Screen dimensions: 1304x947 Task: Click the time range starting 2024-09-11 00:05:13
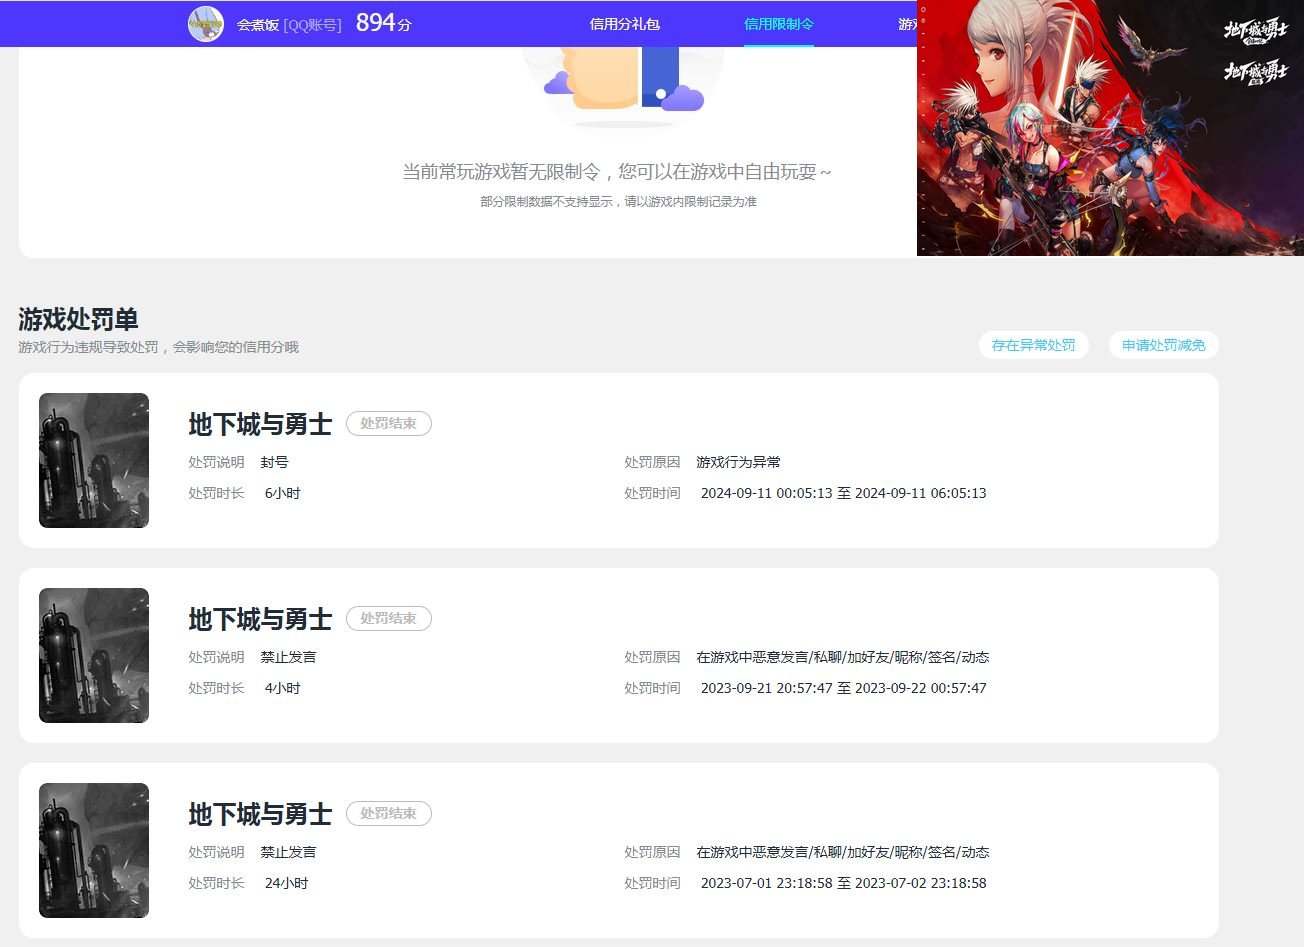pos(843,493)
